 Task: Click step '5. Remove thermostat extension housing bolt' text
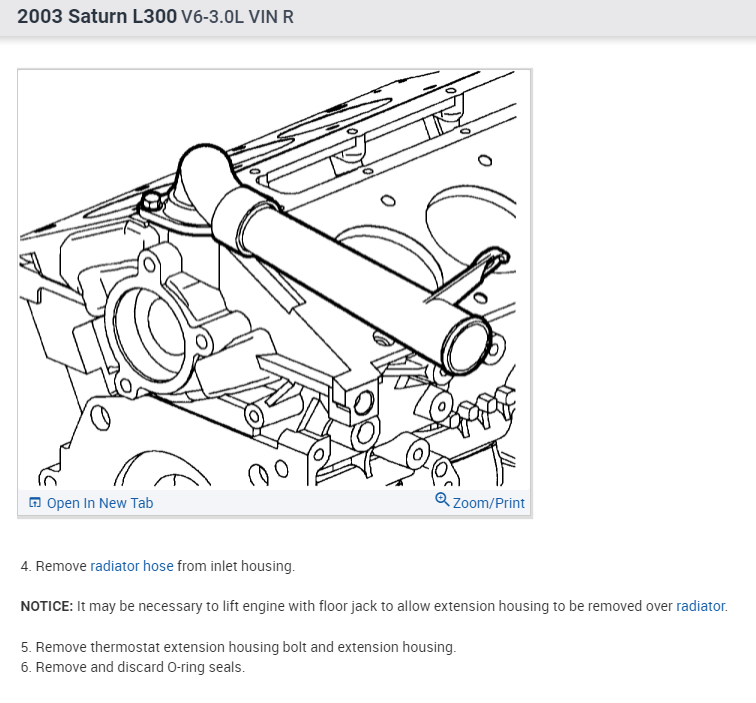[238, 647]
